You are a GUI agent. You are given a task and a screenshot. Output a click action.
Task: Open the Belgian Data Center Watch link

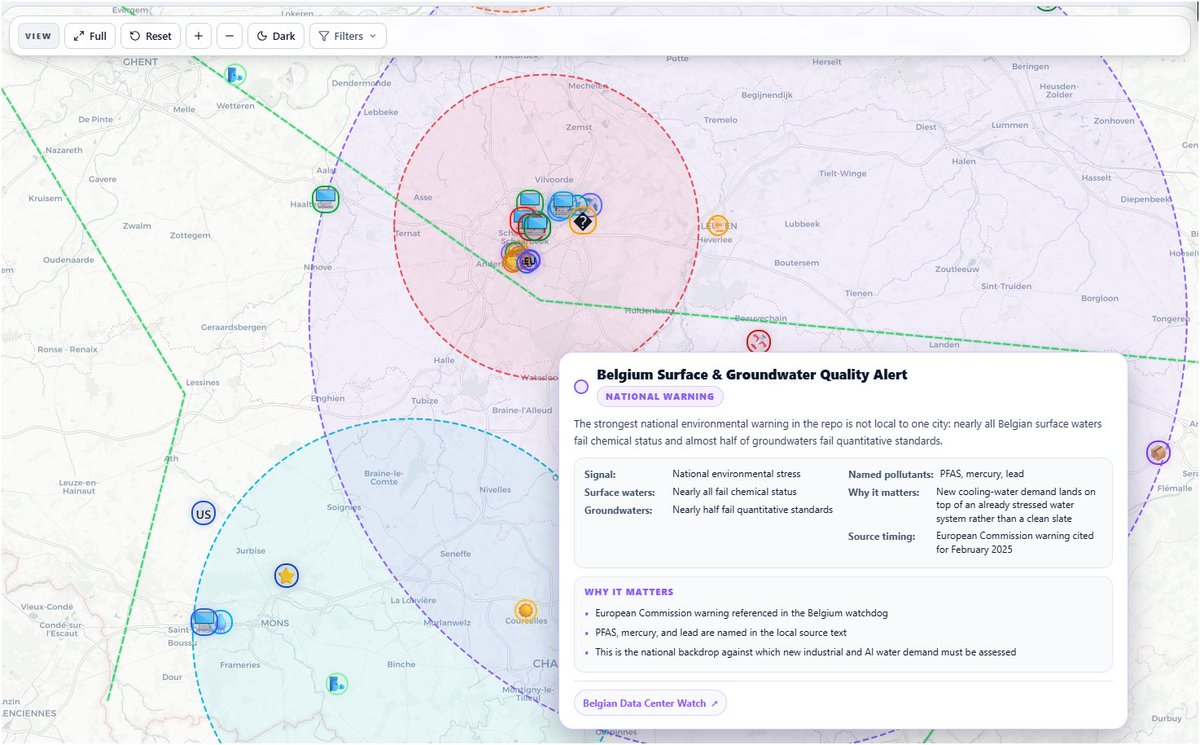[x=650, y=703]
